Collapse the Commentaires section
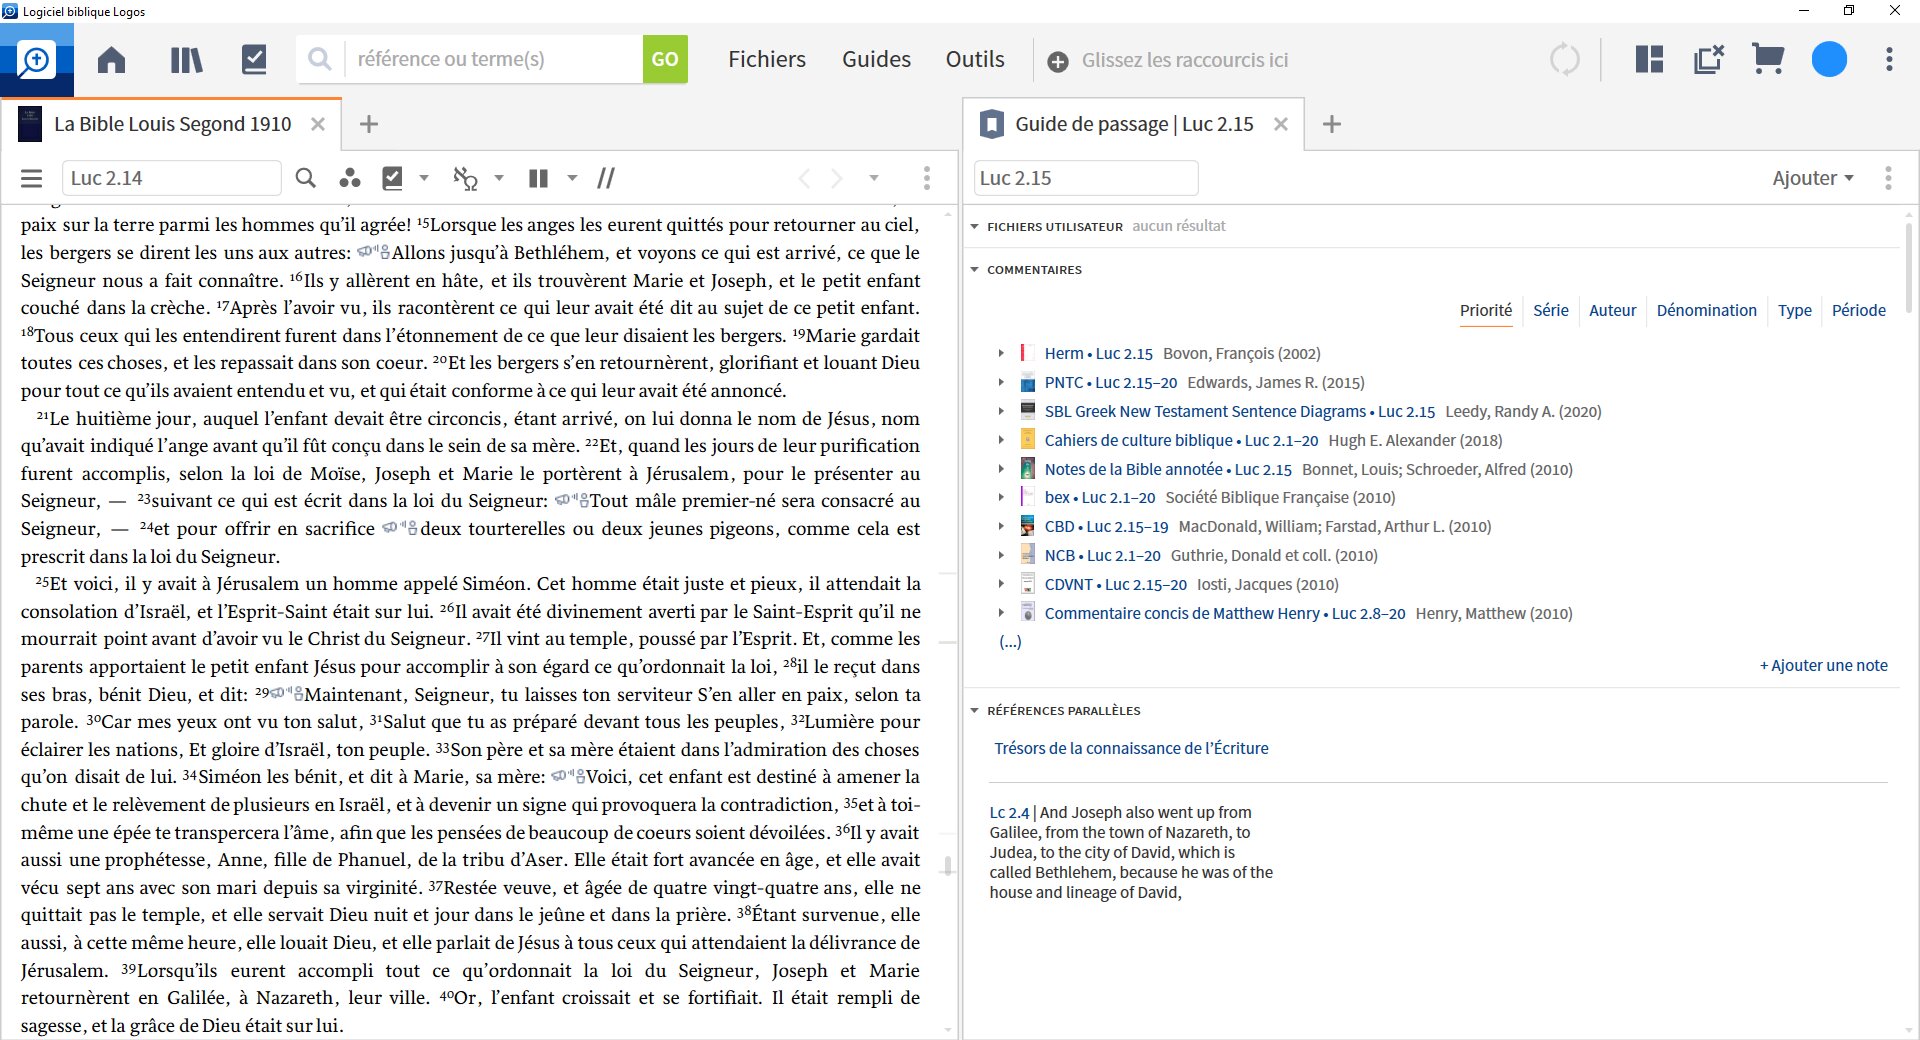The width and height of the screenshot is (1920, 1040). 974,270
